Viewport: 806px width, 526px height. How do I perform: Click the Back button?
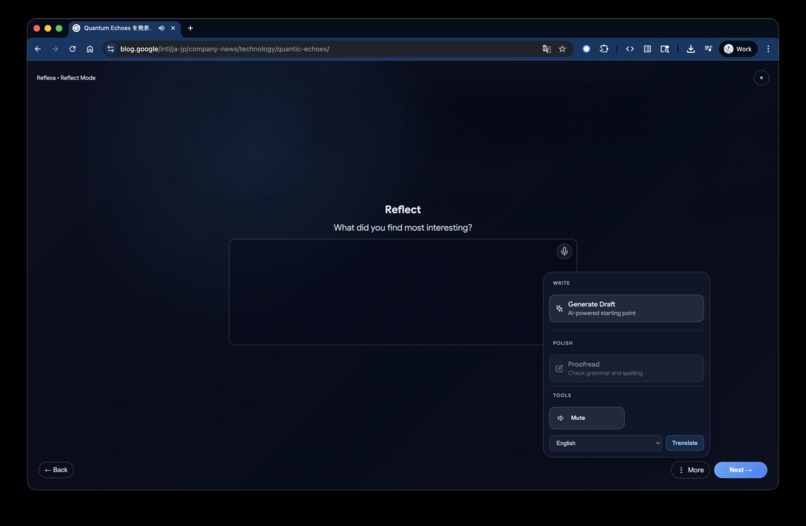56,470
